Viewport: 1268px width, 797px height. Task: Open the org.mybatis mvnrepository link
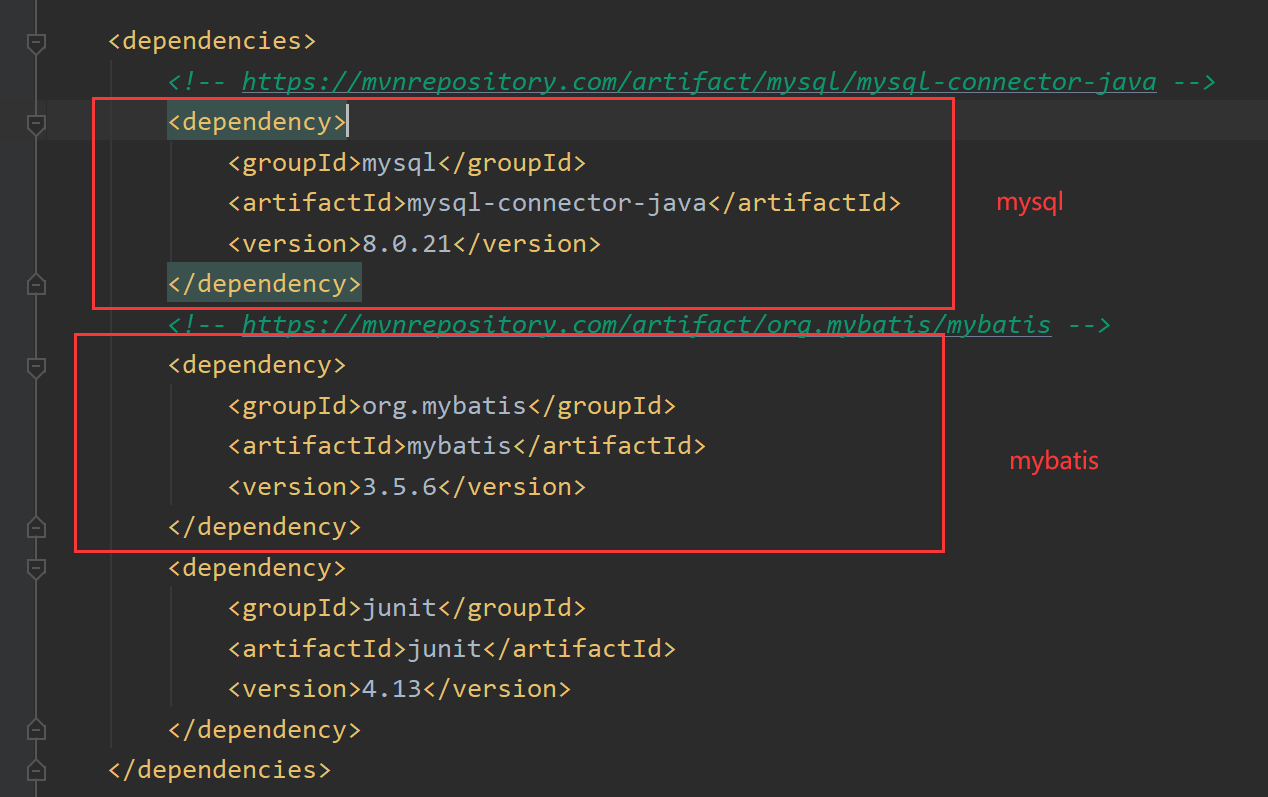pos(646,324)
